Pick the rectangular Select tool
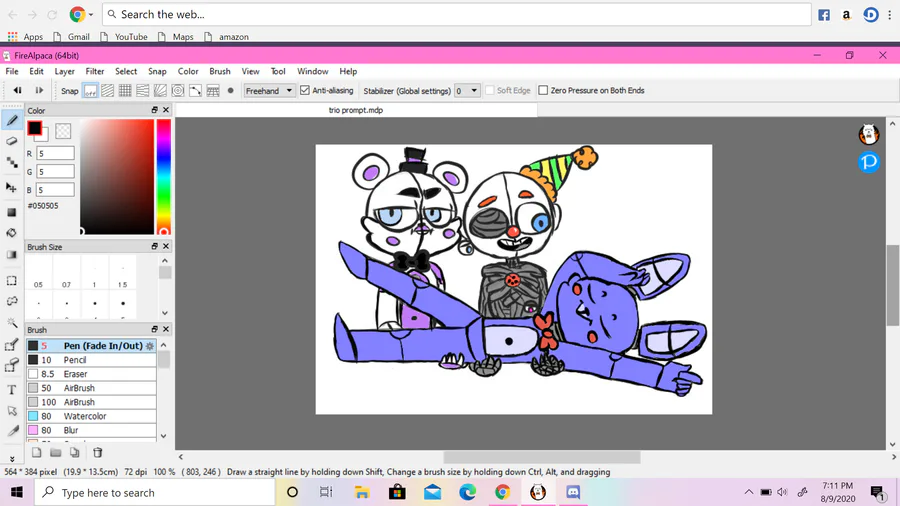The image size is (900, 506). tap(11, 281)
